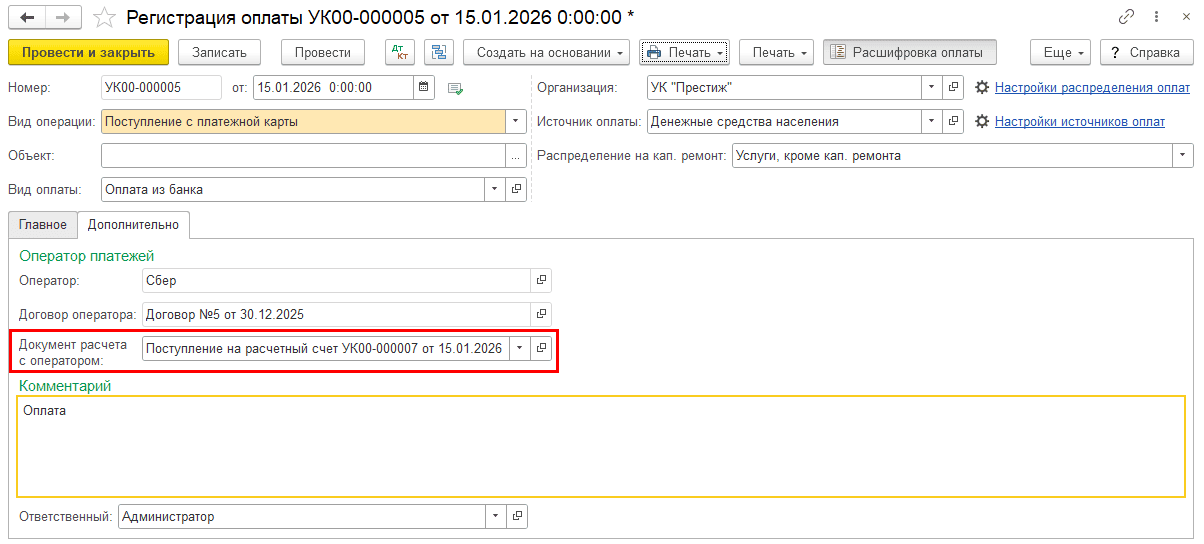Click into the Комментарий text area
Image resolution: width=1204 pixels, height=544 pixels.
(x=600, y=445)
